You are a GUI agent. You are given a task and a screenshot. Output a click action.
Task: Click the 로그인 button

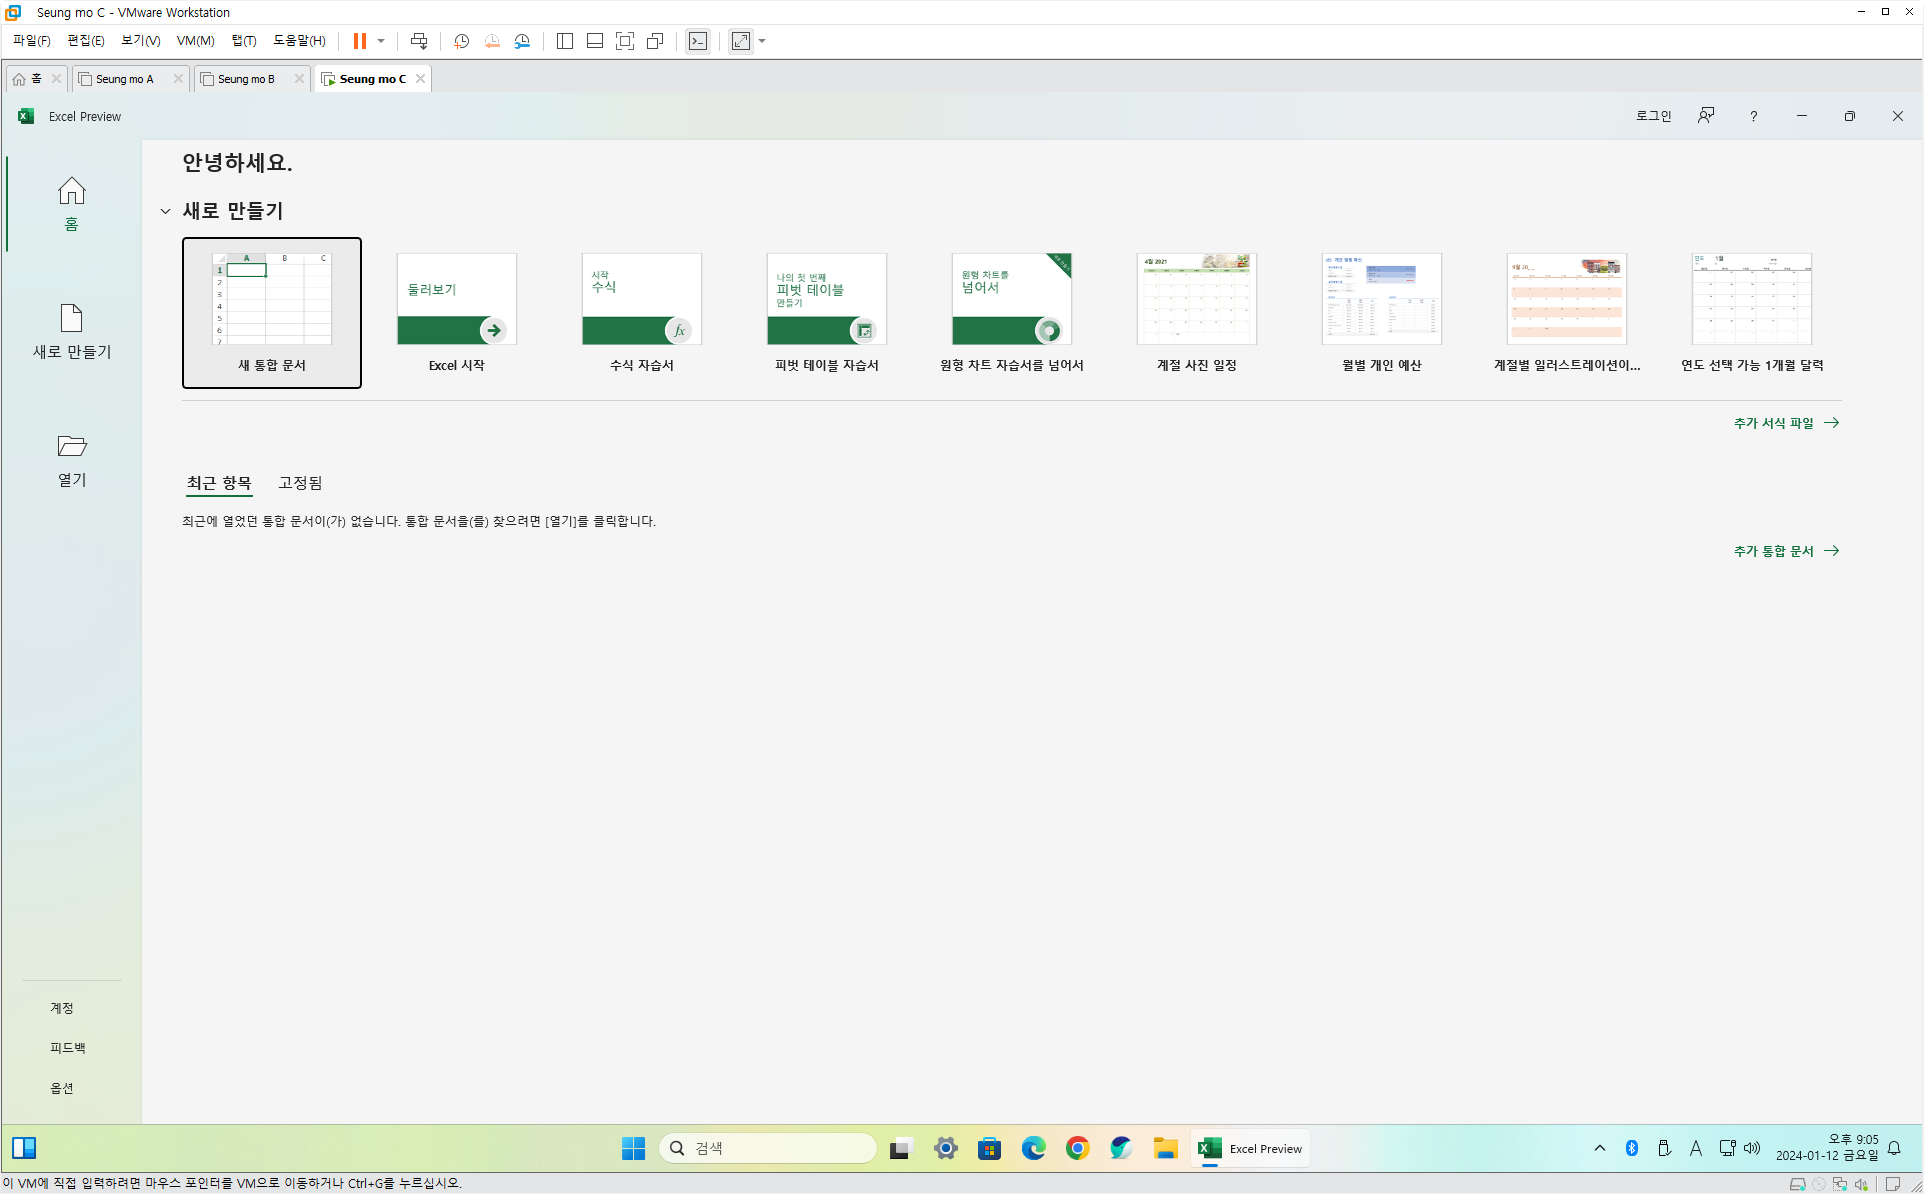pyautogui.click(x=1653, y=116)
